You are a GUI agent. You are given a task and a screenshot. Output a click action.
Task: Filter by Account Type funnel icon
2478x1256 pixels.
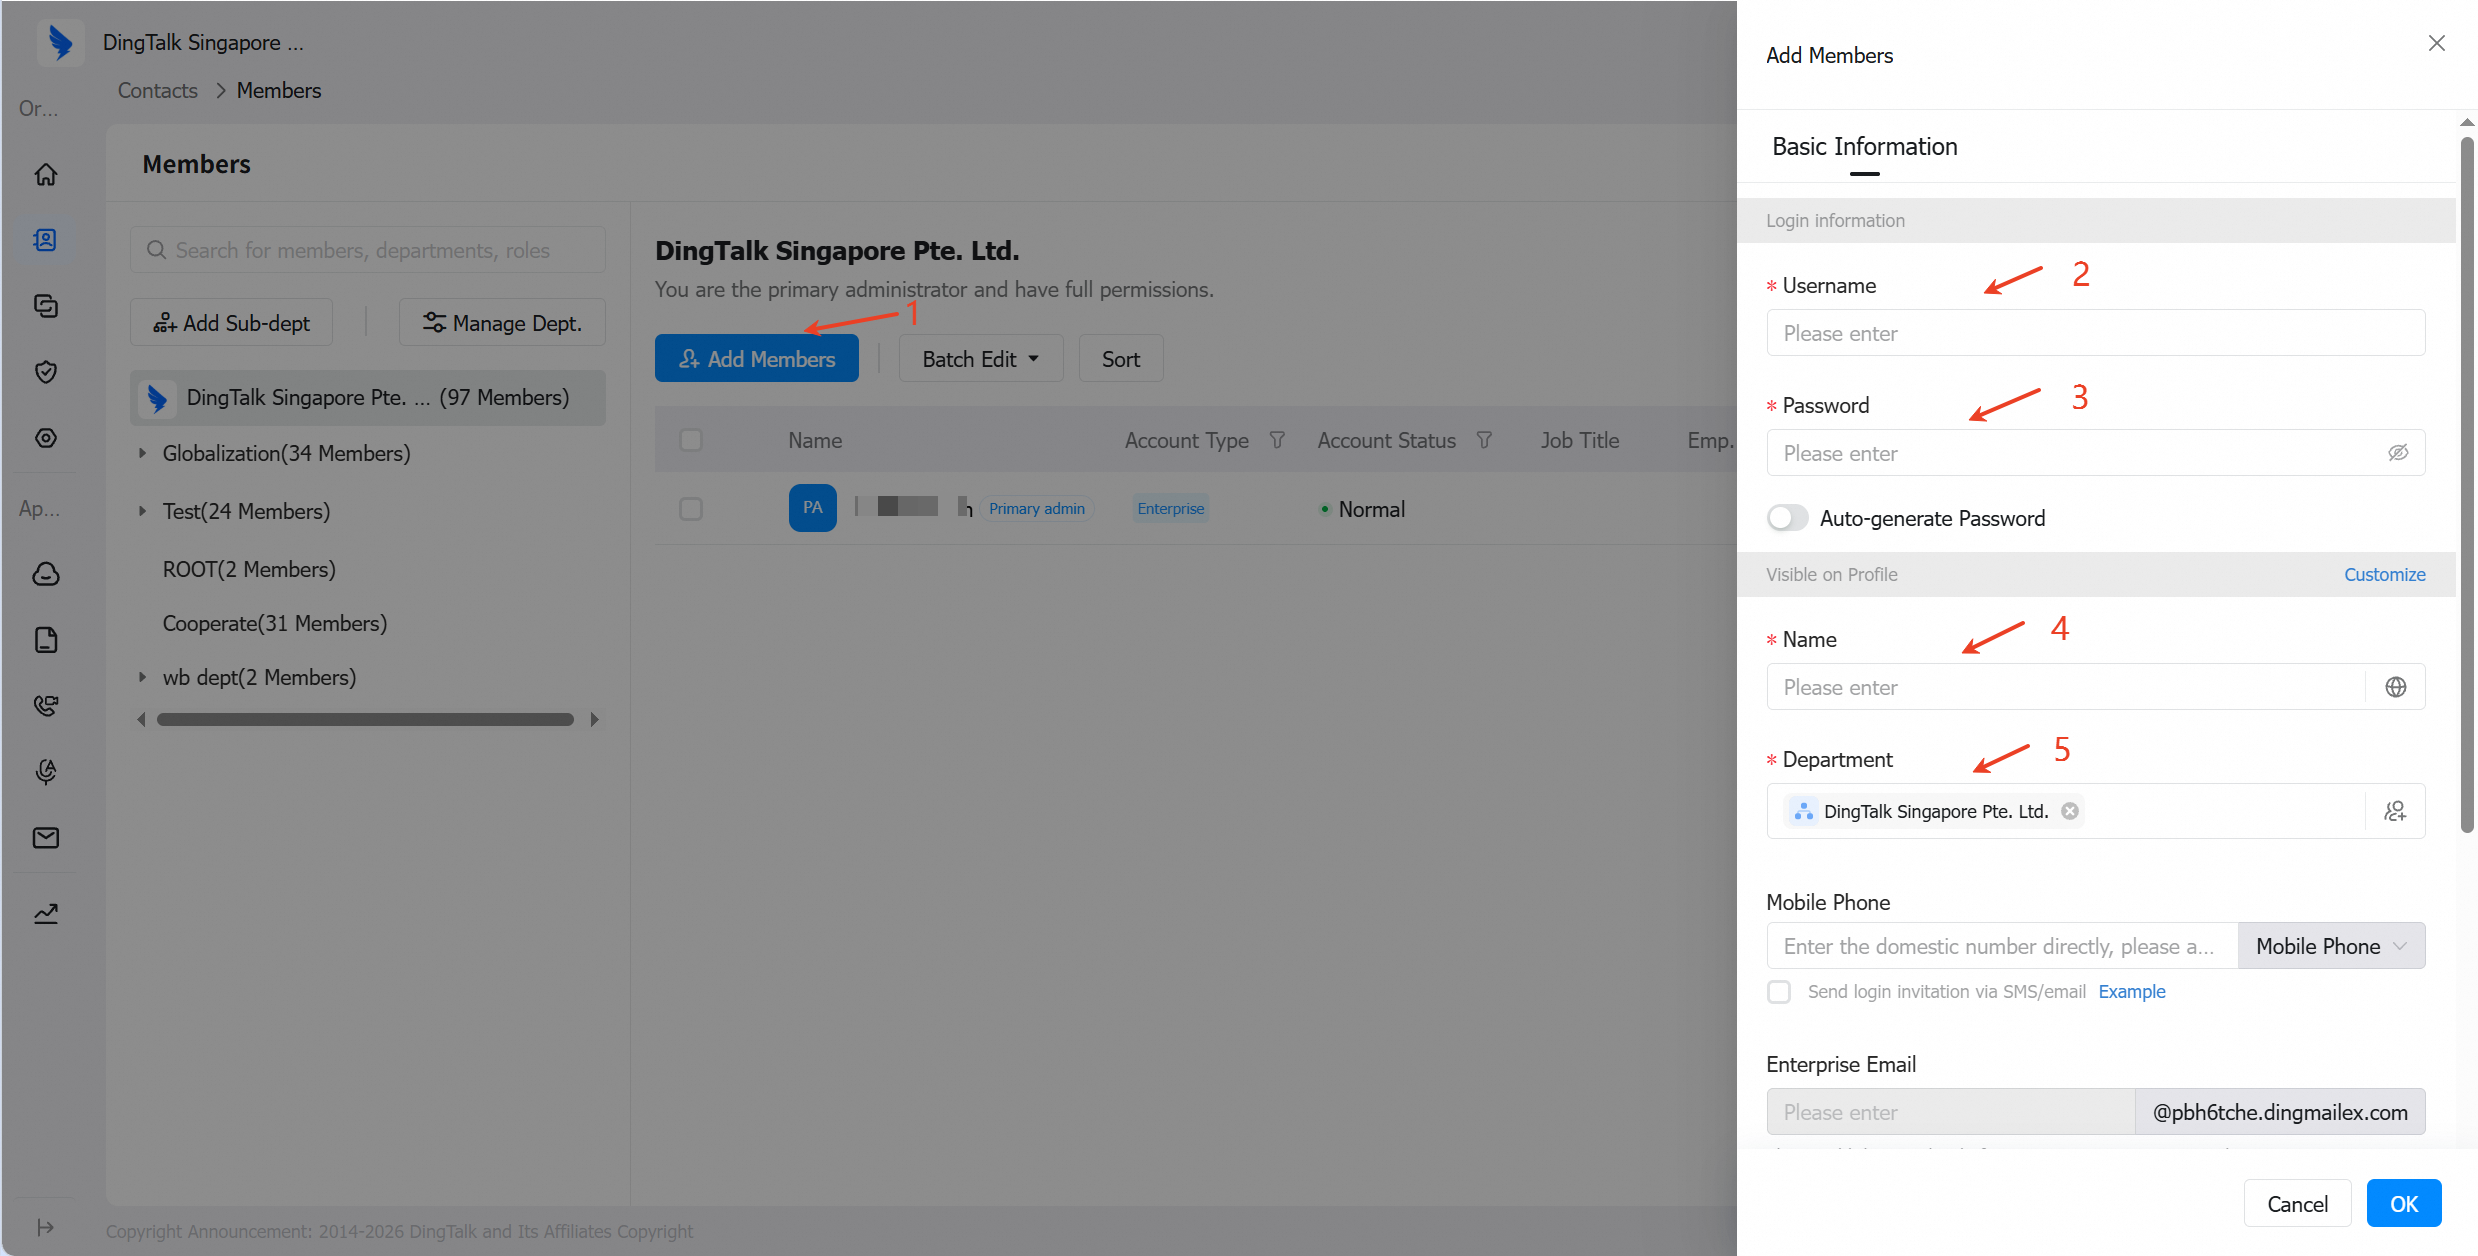click(1277, 440)
